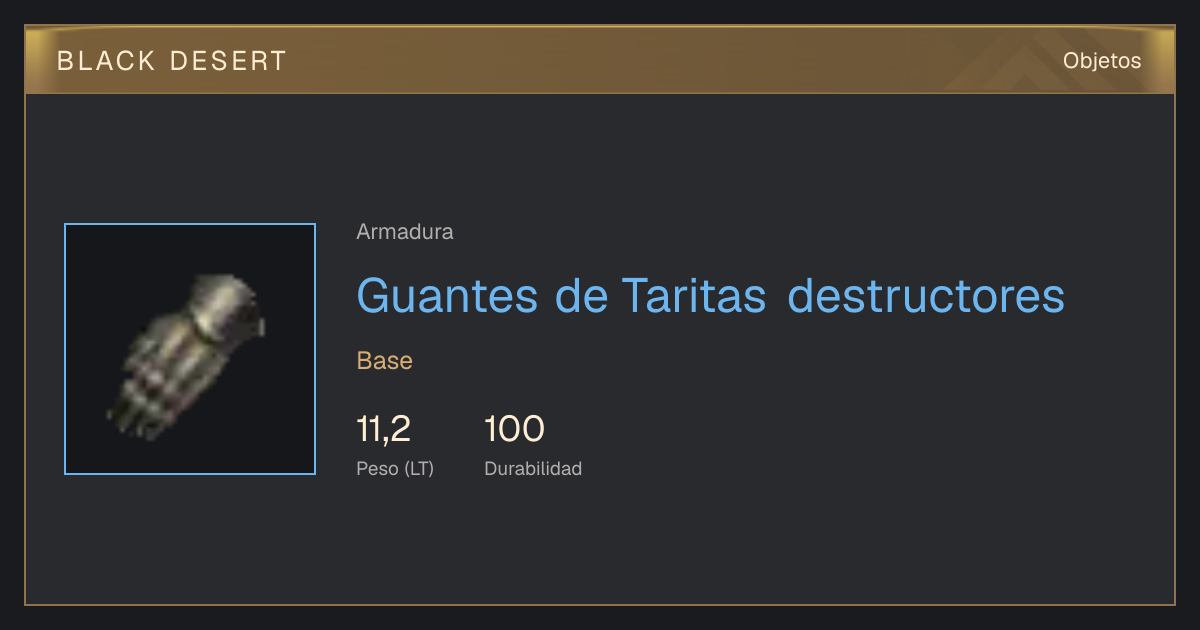Click the word Taritas in the title
Image resolution: width=1200 pixels, height=630 pixels.
click(694, 296)
